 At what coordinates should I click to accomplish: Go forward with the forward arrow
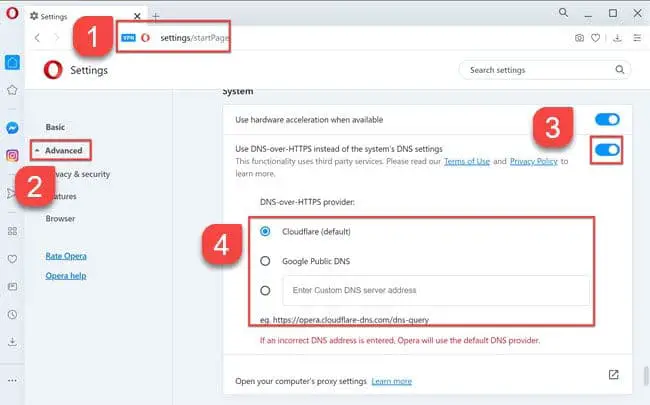(57, 38)
